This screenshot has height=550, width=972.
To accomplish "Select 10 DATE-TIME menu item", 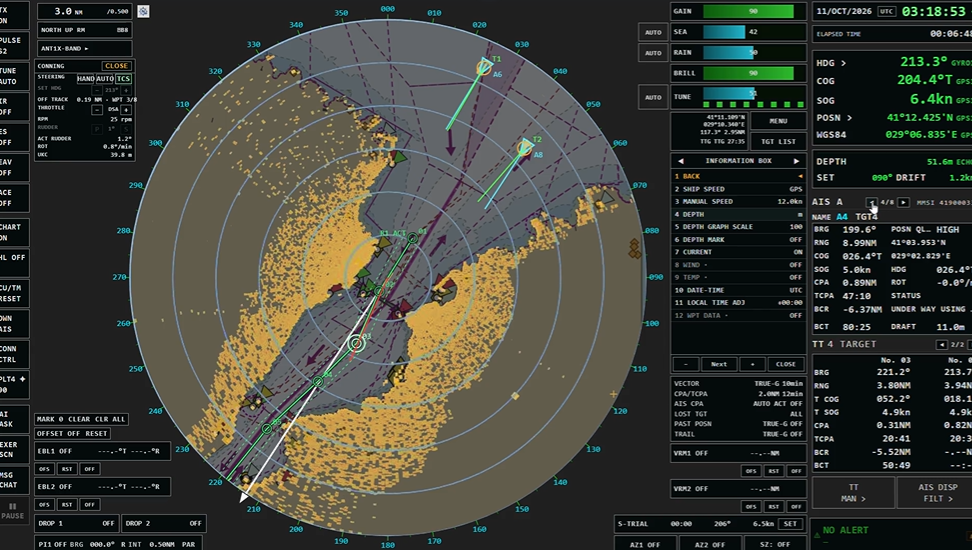I will coord(738,290).
